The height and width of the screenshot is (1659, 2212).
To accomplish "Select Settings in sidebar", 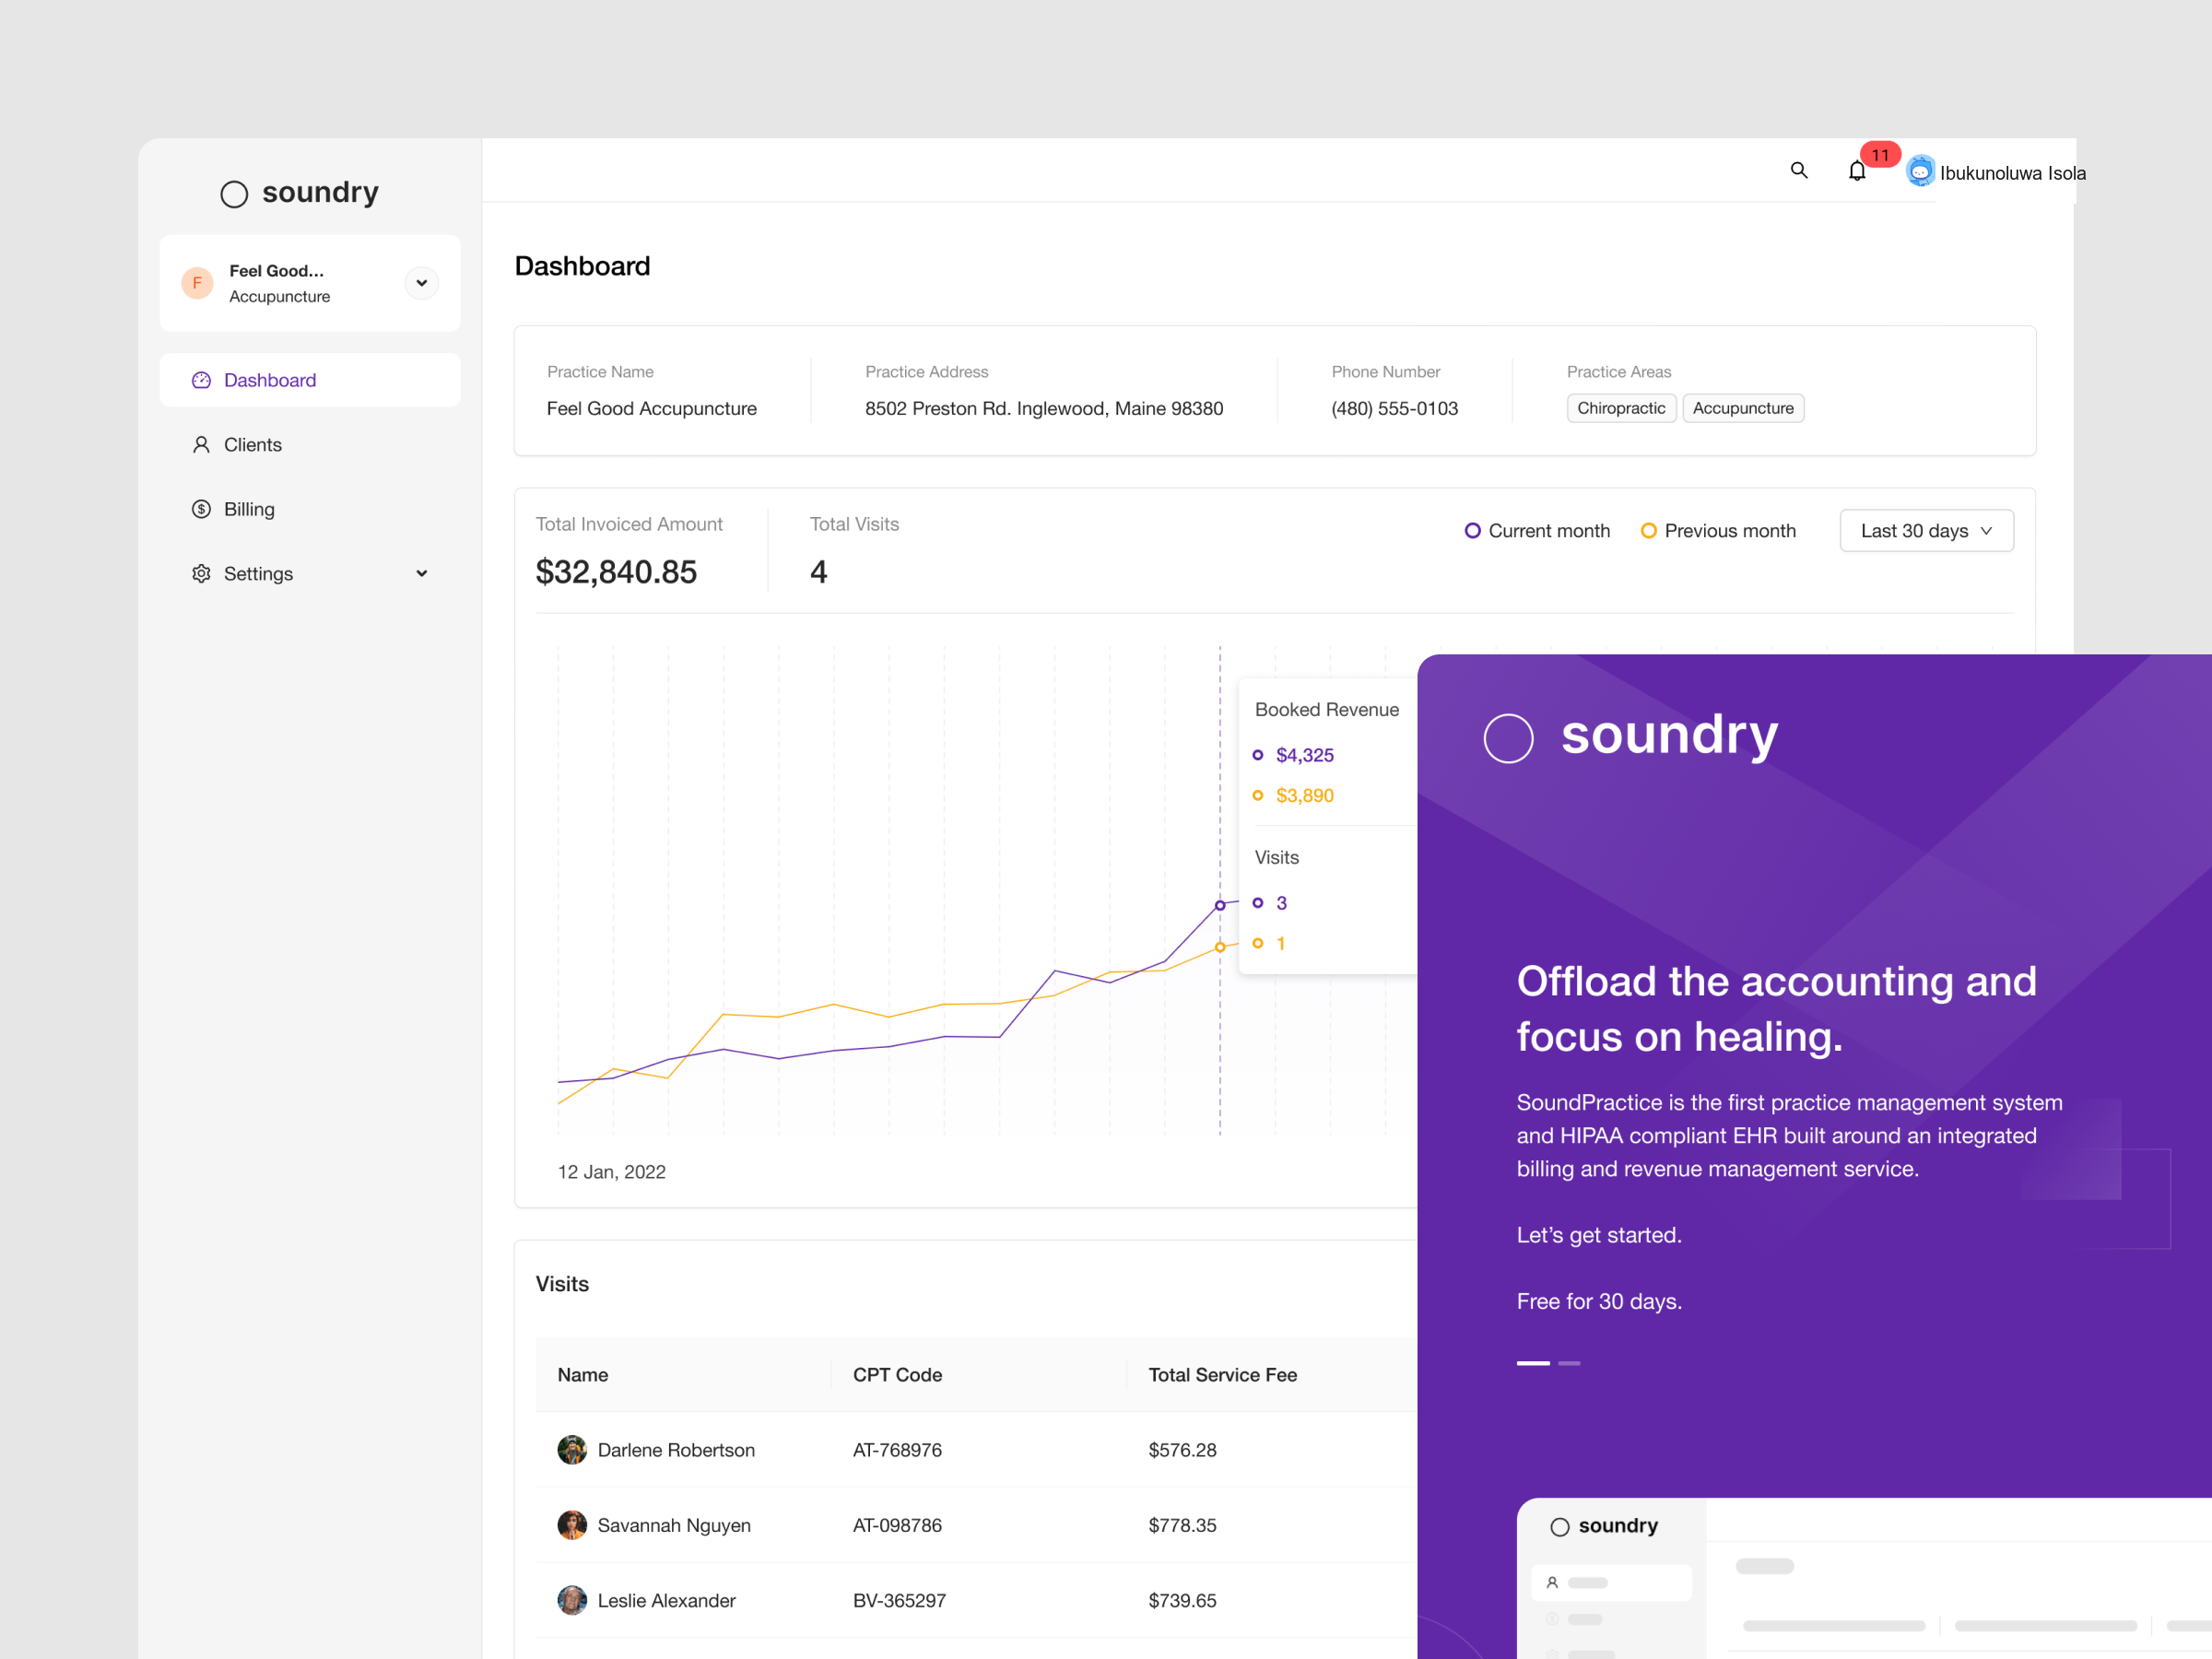I will tap(310, 574).
